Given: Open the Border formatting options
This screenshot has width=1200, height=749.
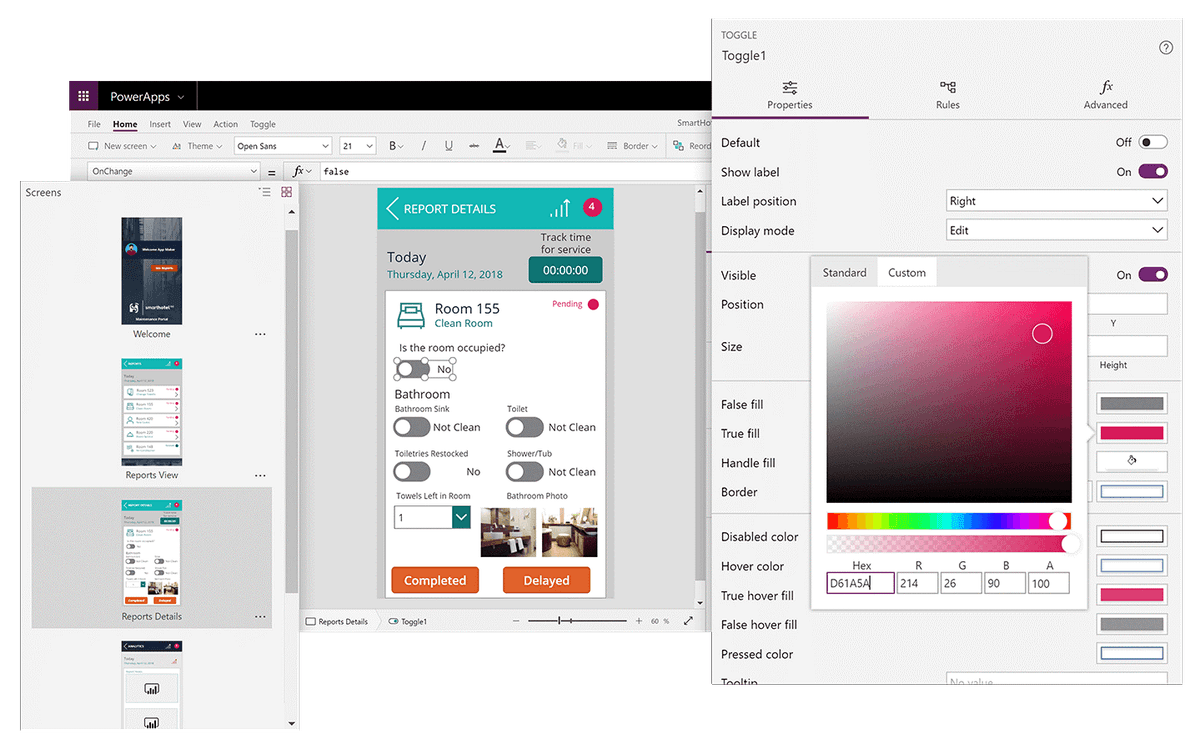Looking at the screenshot, I should pyautogui.click(x=630, y=145).
